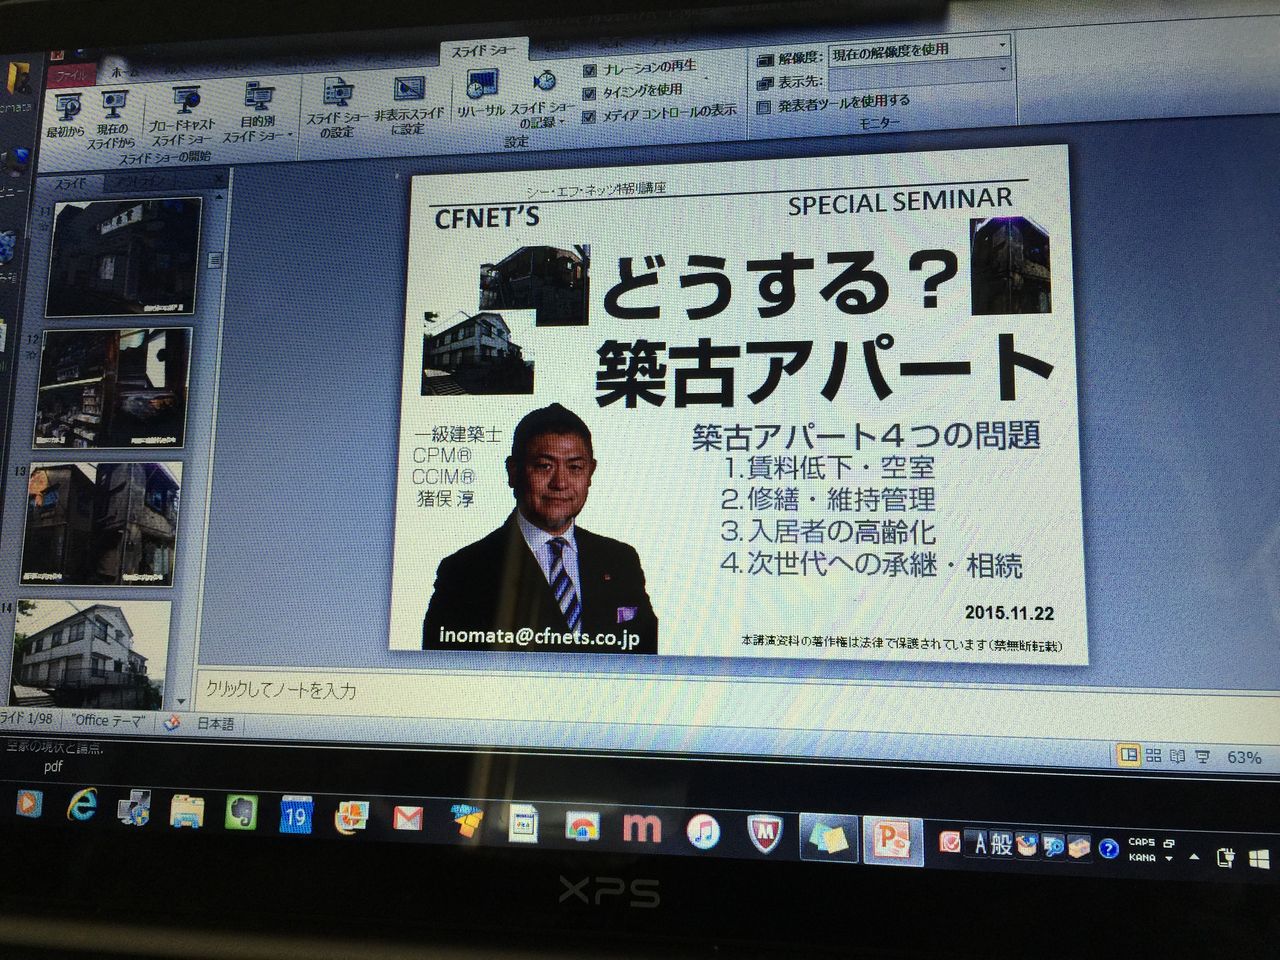Screen dimensions: 1280x960
Task: Click the portrait photo on slide
Action: [545, 528]
